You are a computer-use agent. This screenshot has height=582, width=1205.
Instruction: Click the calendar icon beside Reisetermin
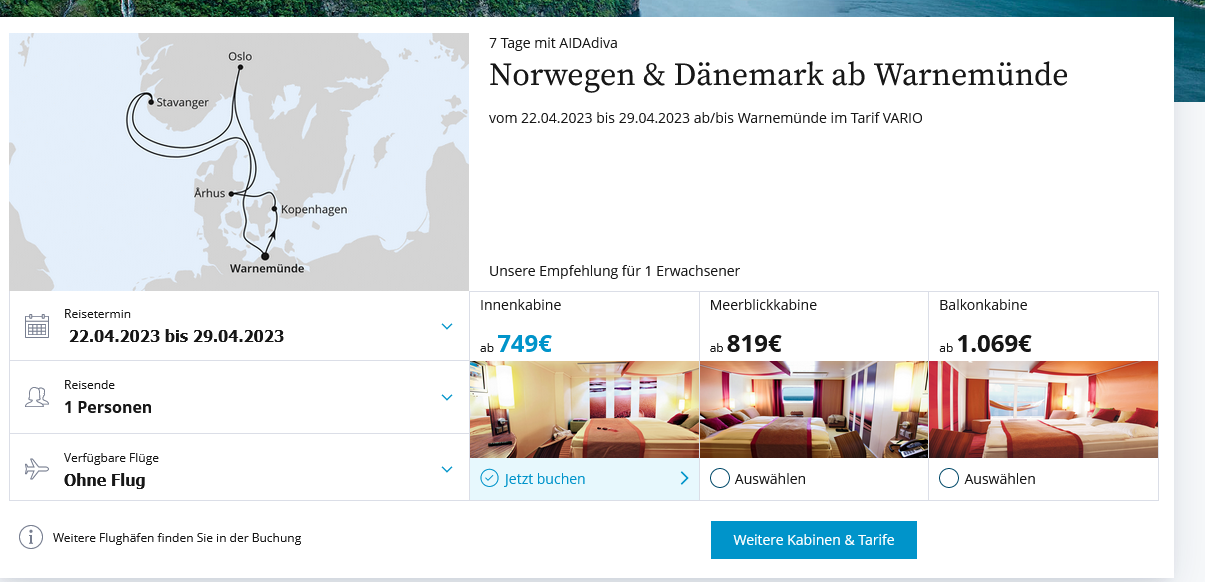click(x=37, y=326)
